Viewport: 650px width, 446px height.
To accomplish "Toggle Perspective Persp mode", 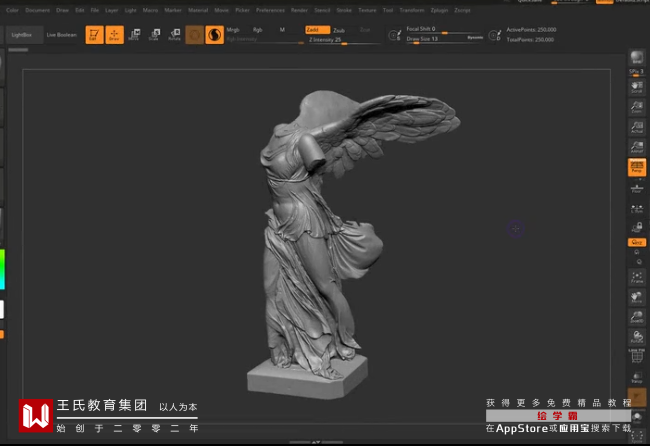I will 637,167.
